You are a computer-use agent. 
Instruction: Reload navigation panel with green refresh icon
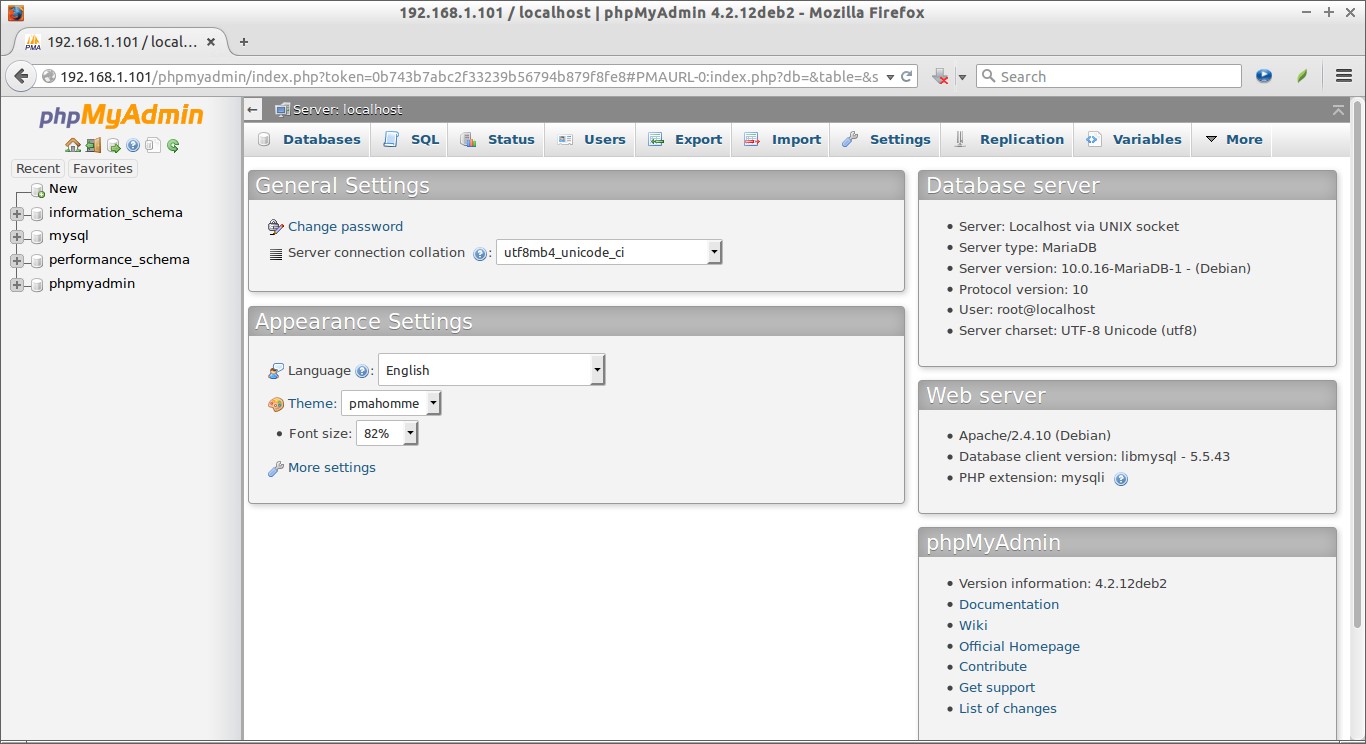173,146
